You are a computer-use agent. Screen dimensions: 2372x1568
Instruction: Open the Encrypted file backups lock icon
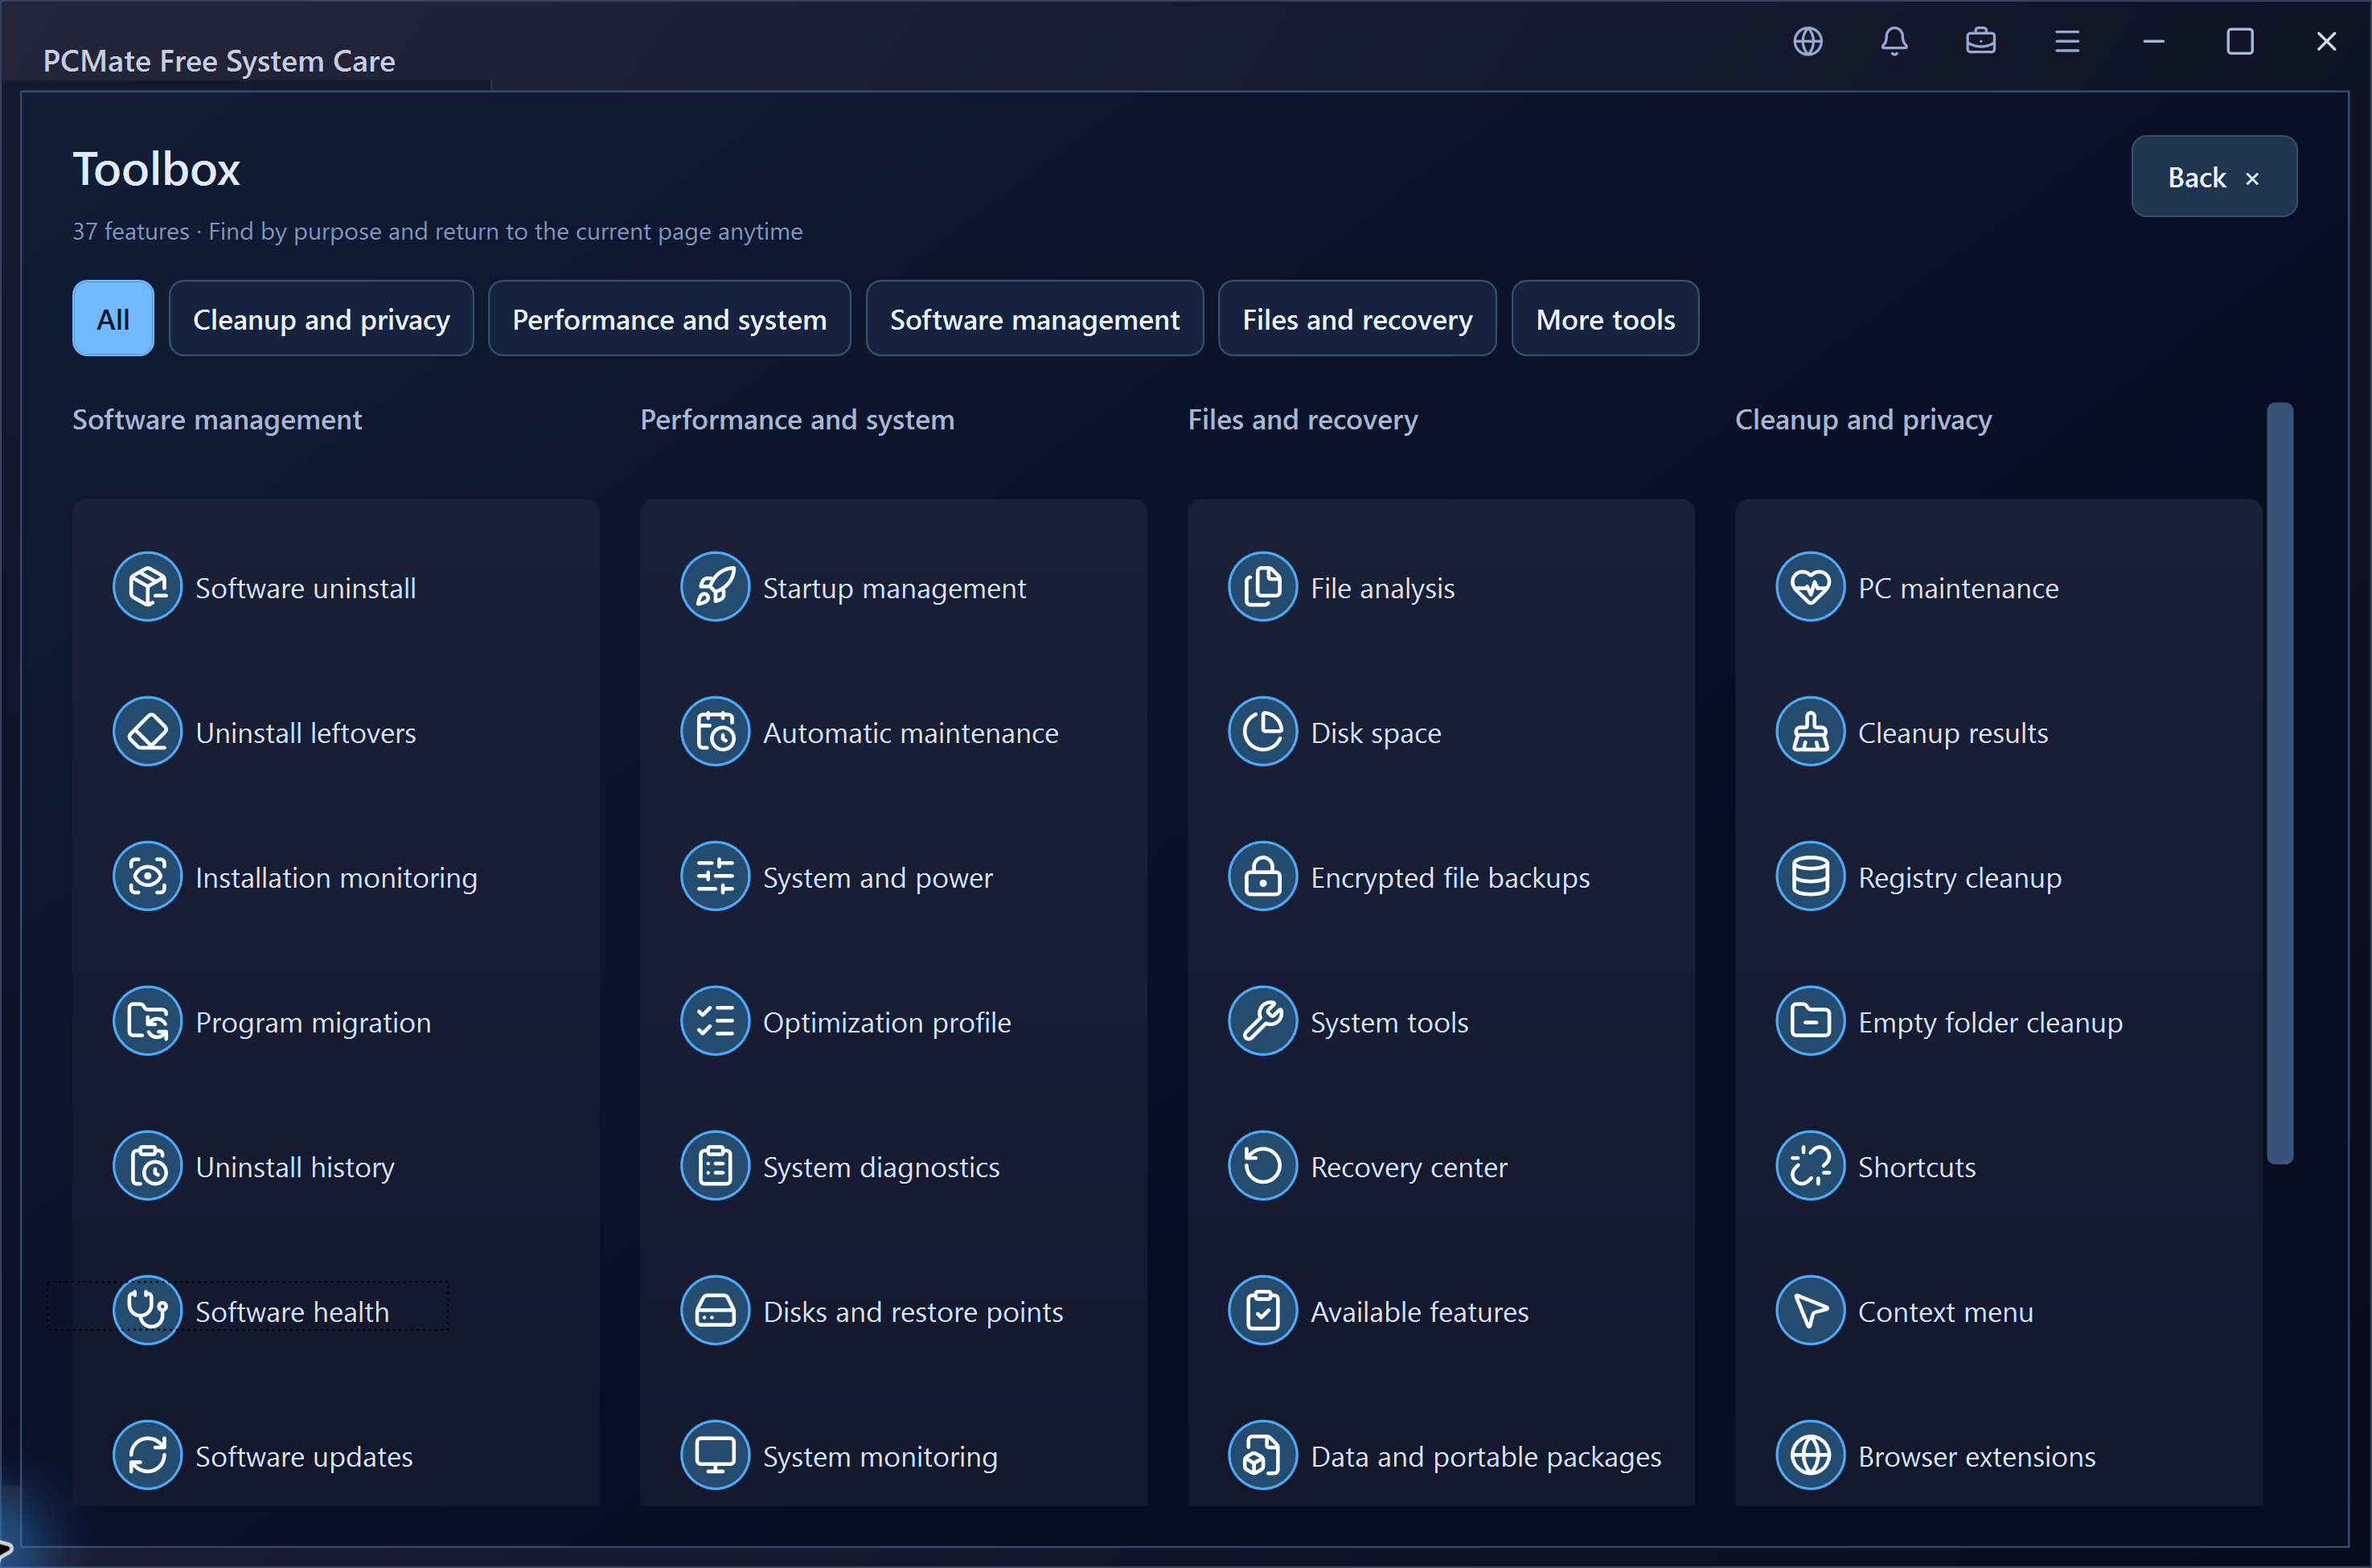click(1263, 877)
